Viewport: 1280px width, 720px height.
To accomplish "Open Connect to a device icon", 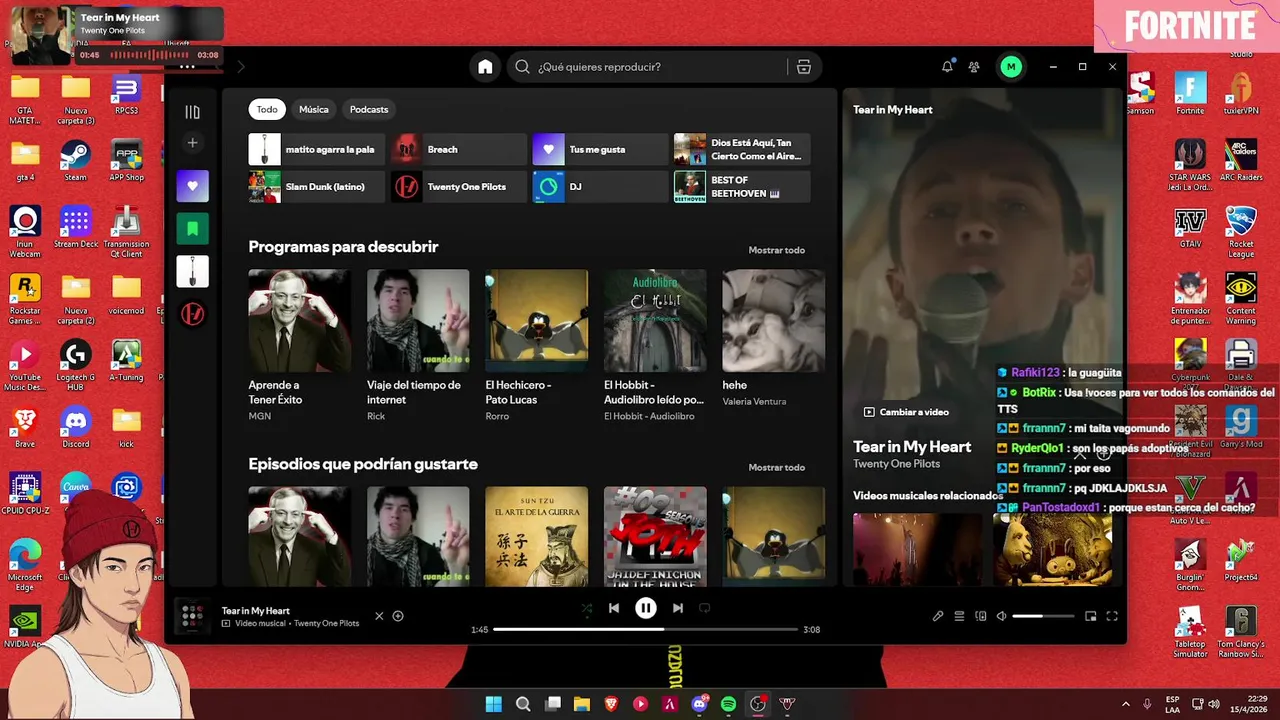I will pos(980,617).
